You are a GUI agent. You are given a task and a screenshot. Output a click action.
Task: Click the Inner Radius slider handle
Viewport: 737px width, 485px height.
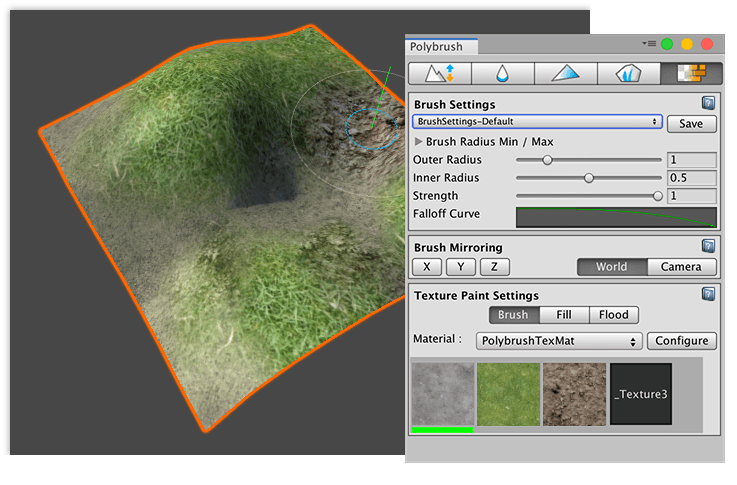(x=589, y=178)
